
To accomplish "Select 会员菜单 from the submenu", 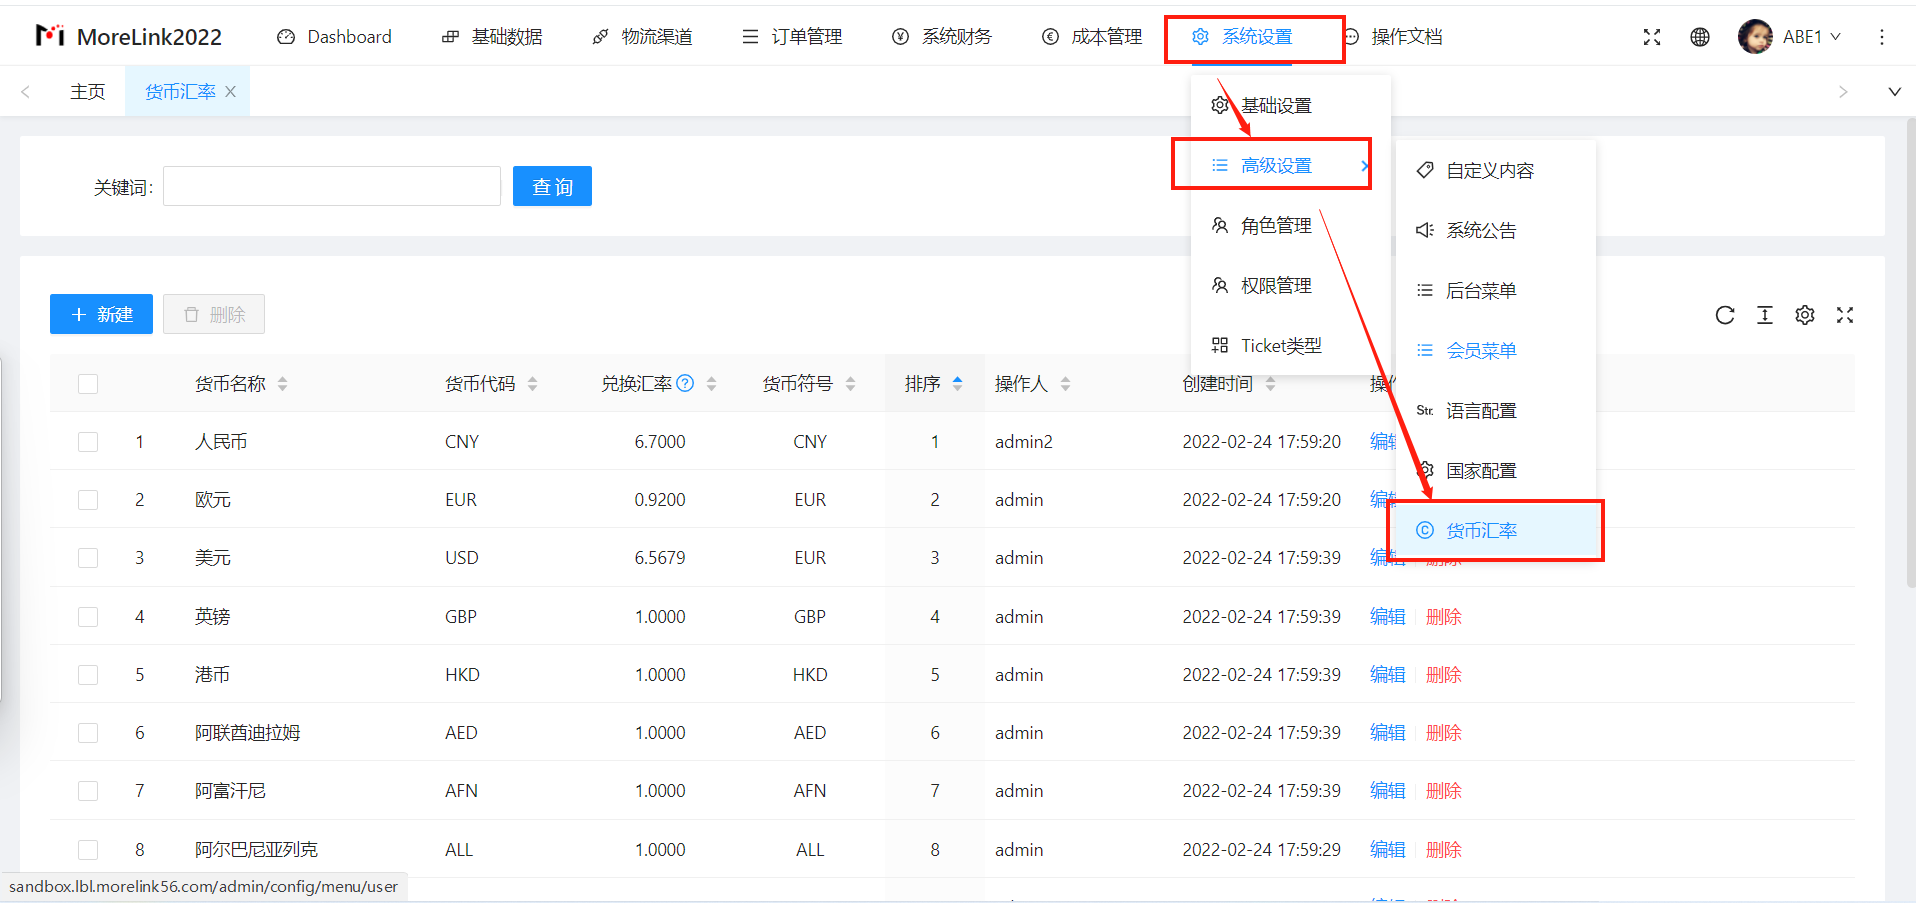I will tap(1480, 351).
